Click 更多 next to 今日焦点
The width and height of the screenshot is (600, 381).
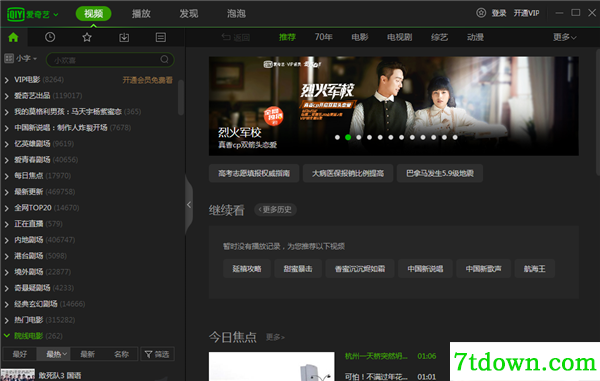275,337
